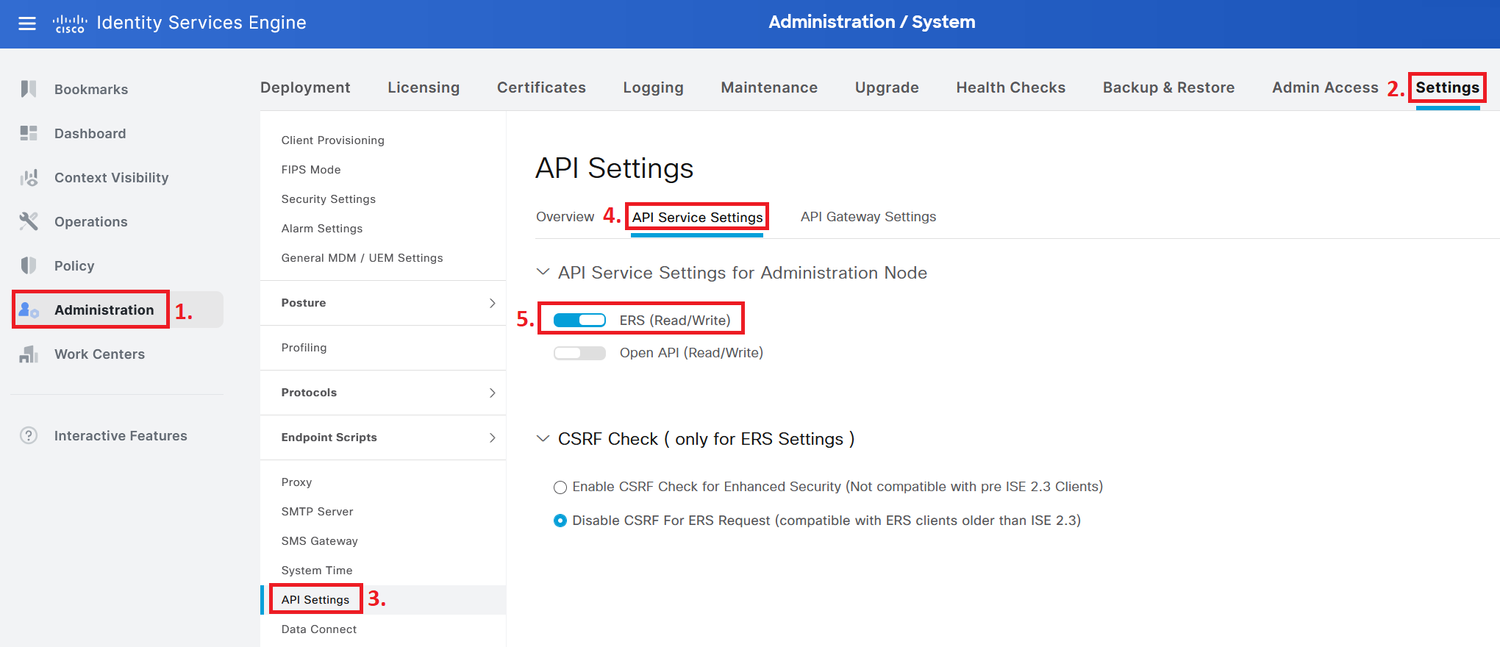This screenshot has height=647, width=1500.
Task: Open the Data Connect settings
Action: pos(318,629)
